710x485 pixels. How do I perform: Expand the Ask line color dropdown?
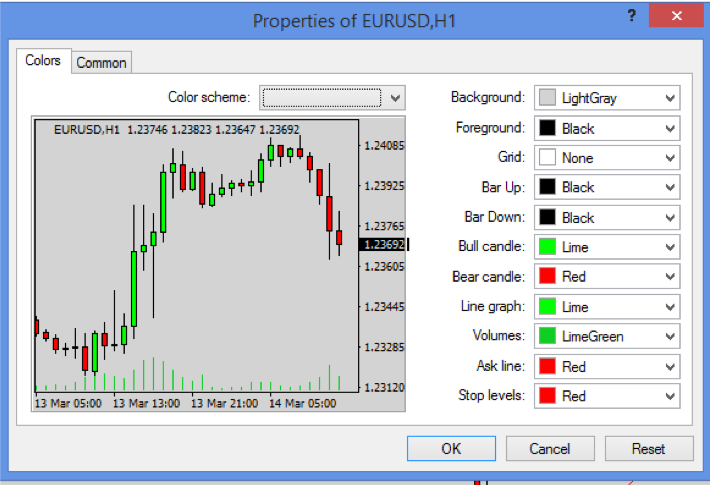(x=607, y=366)
